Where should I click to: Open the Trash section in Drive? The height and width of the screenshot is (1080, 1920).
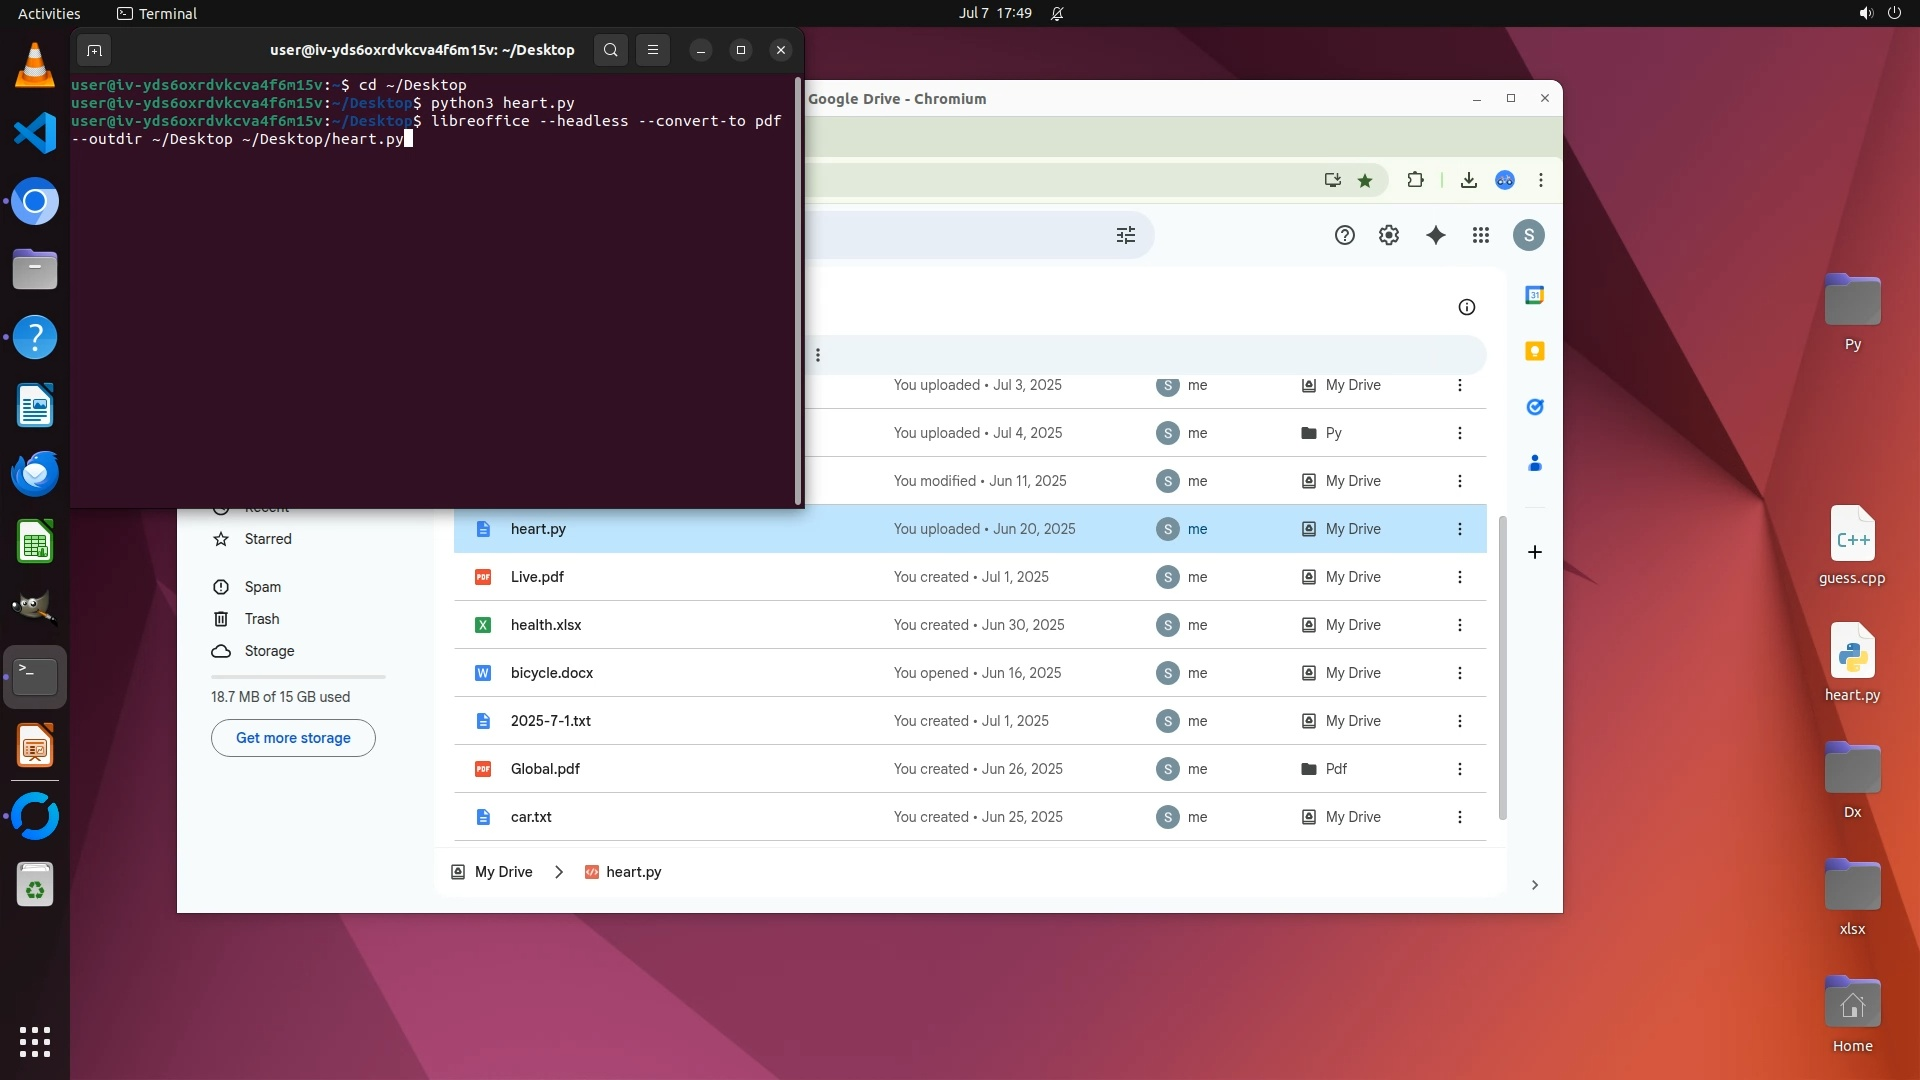click(x=262, y=619)
